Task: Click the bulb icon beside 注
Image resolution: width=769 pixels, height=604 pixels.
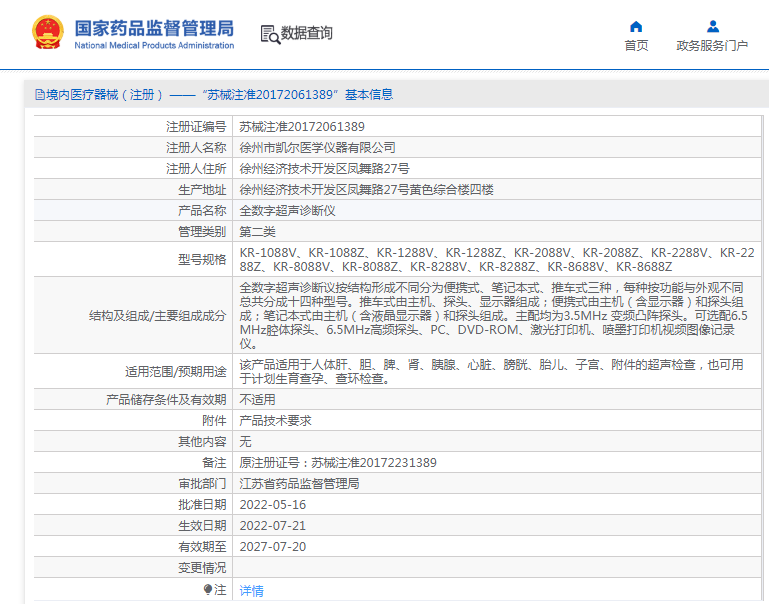Action: [x=208, y=589]
